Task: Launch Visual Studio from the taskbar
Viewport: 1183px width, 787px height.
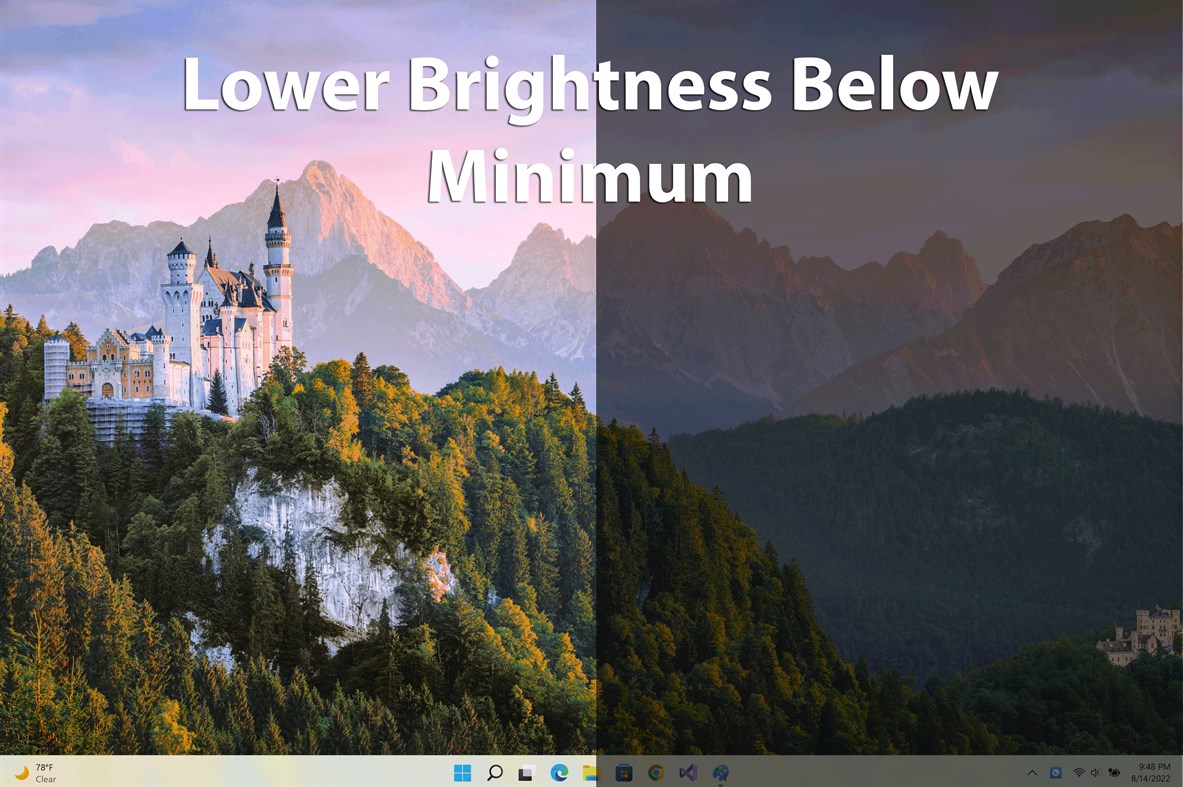Action: click(688, 772)
